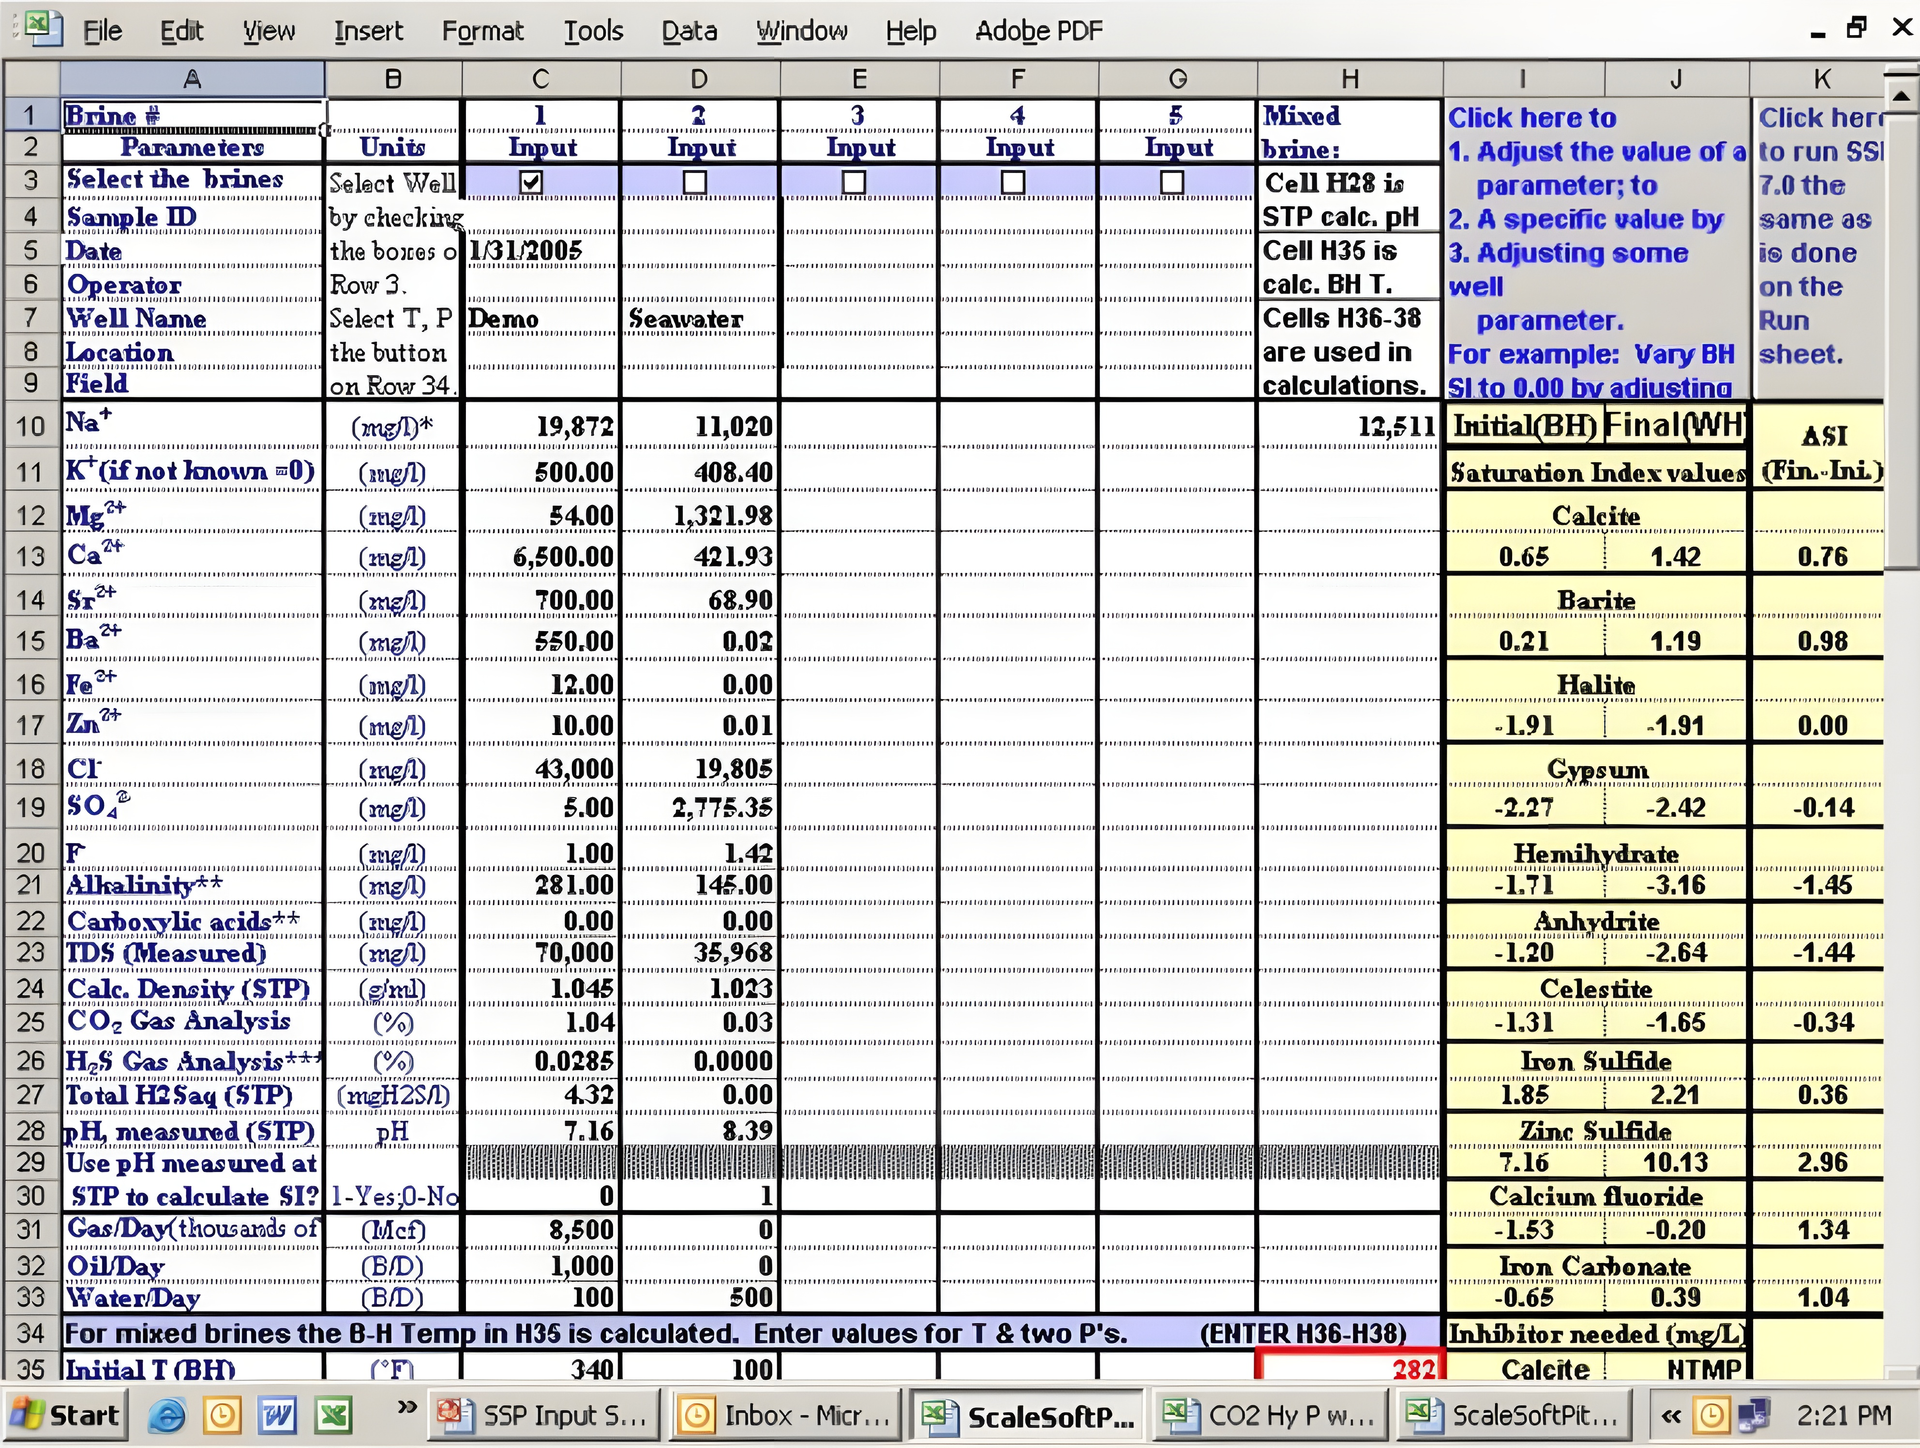The width and height of the screenshot is (1920, 1448).
Task: Select the Final(WH) button
Action: [x=1675, y=425]
